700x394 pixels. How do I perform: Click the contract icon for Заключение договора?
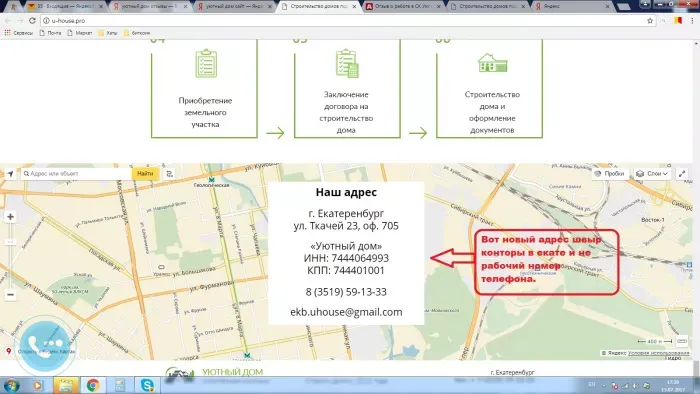point(347,63)
